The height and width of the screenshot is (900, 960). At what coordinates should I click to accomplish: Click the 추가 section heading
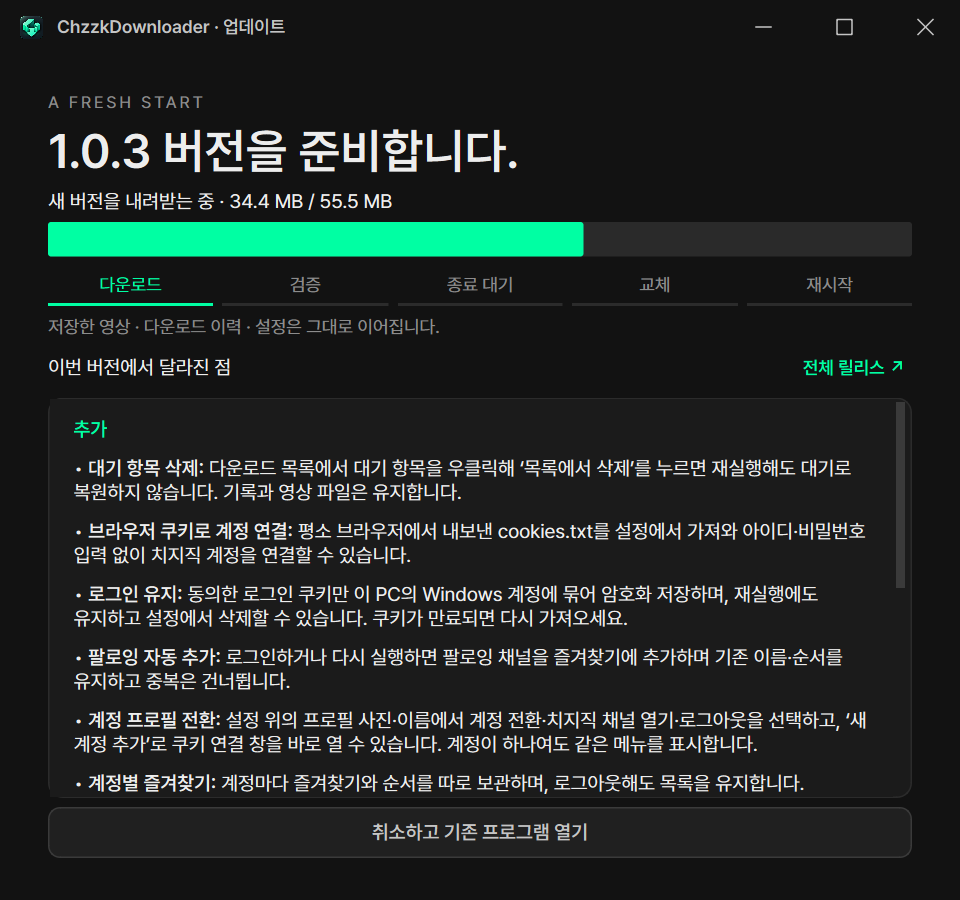point(90,429)
